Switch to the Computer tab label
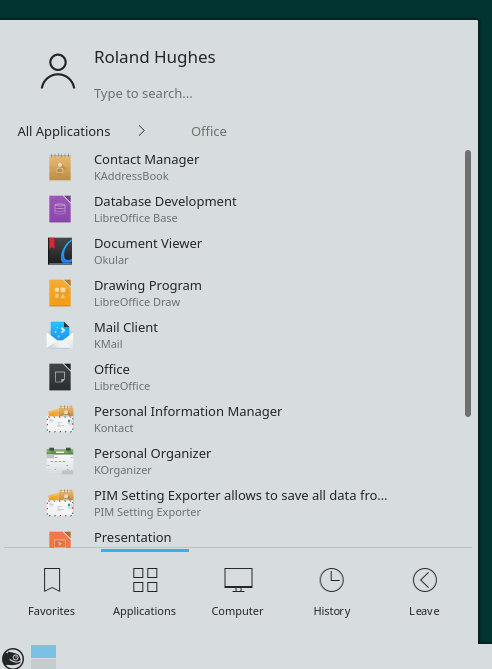492x669 pixels. coord(237,611)
